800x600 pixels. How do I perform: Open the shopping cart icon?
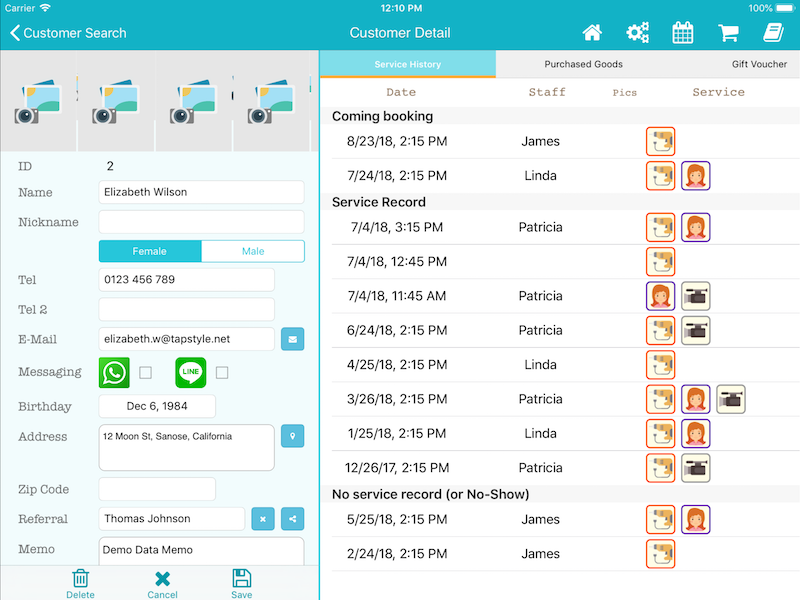pyautogui.click(x=728, y=33)
